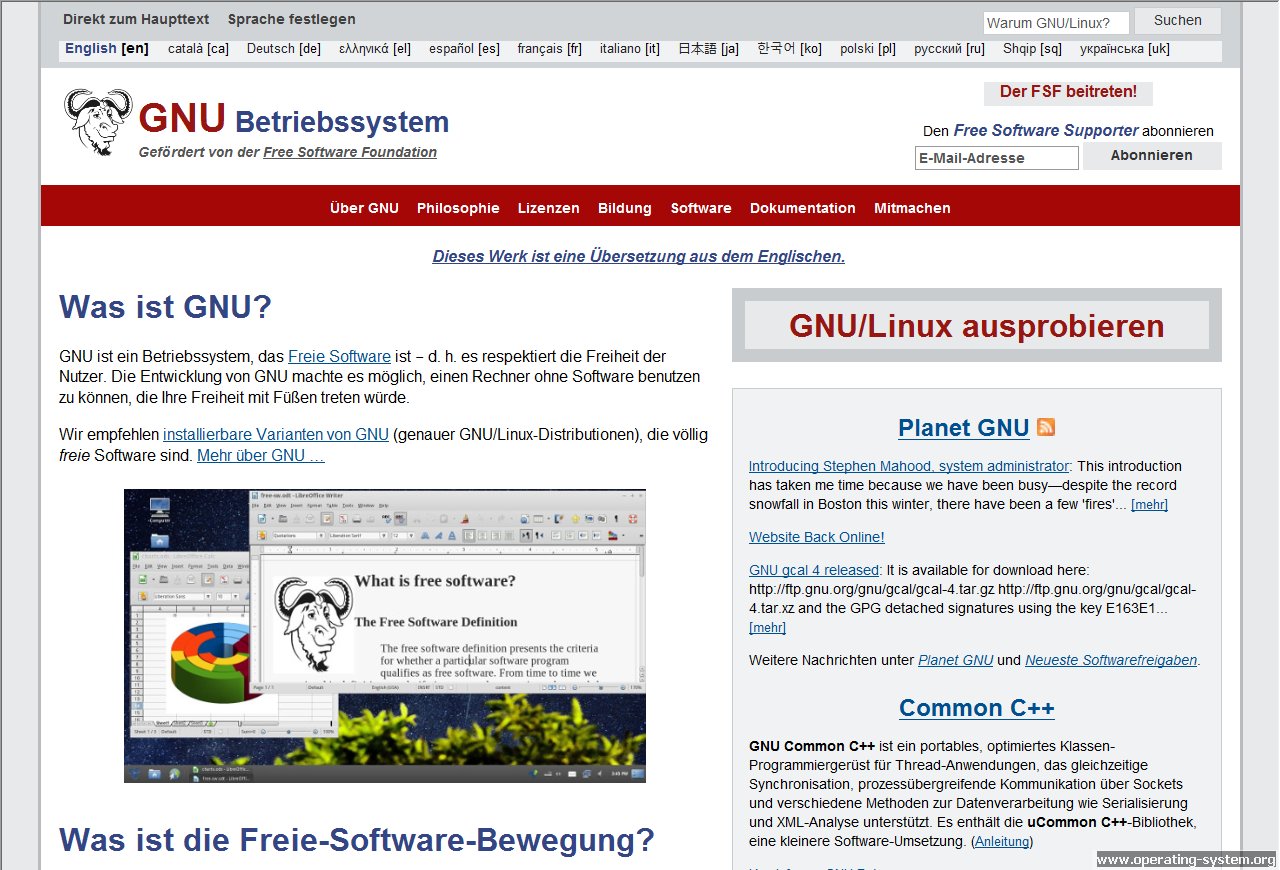Choose українська [uk] language

point(1125,49)
